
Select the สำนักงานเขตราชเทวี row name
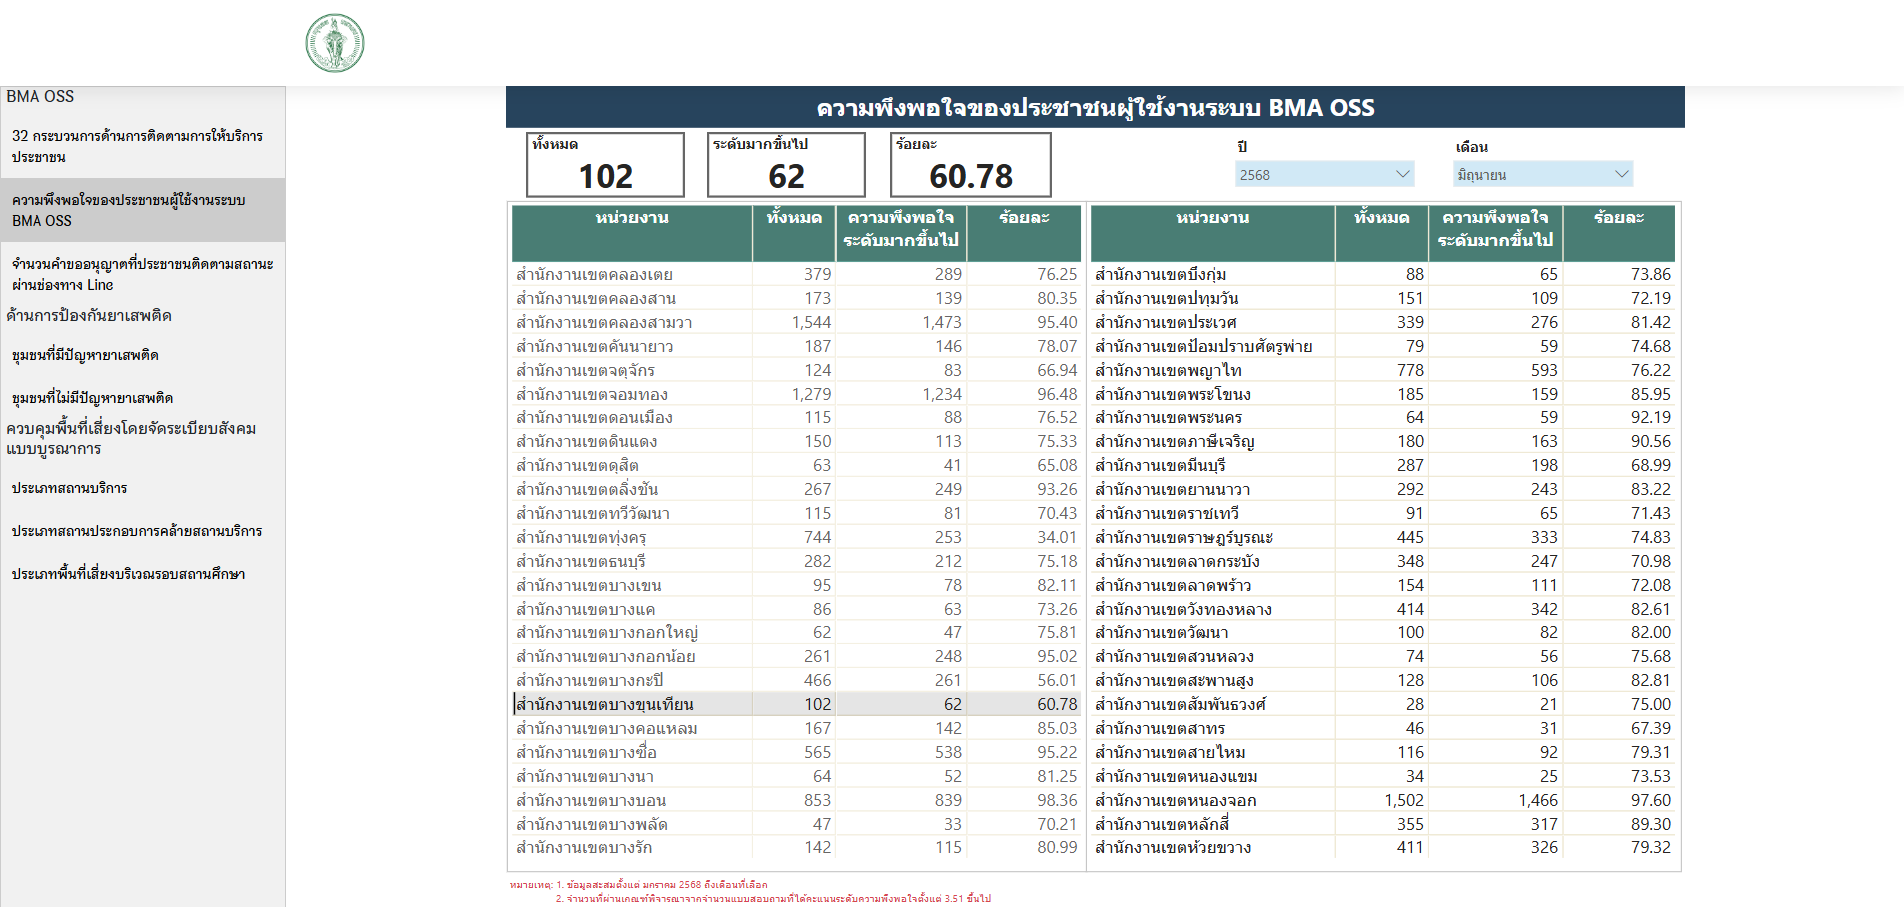pos(1167,513)
